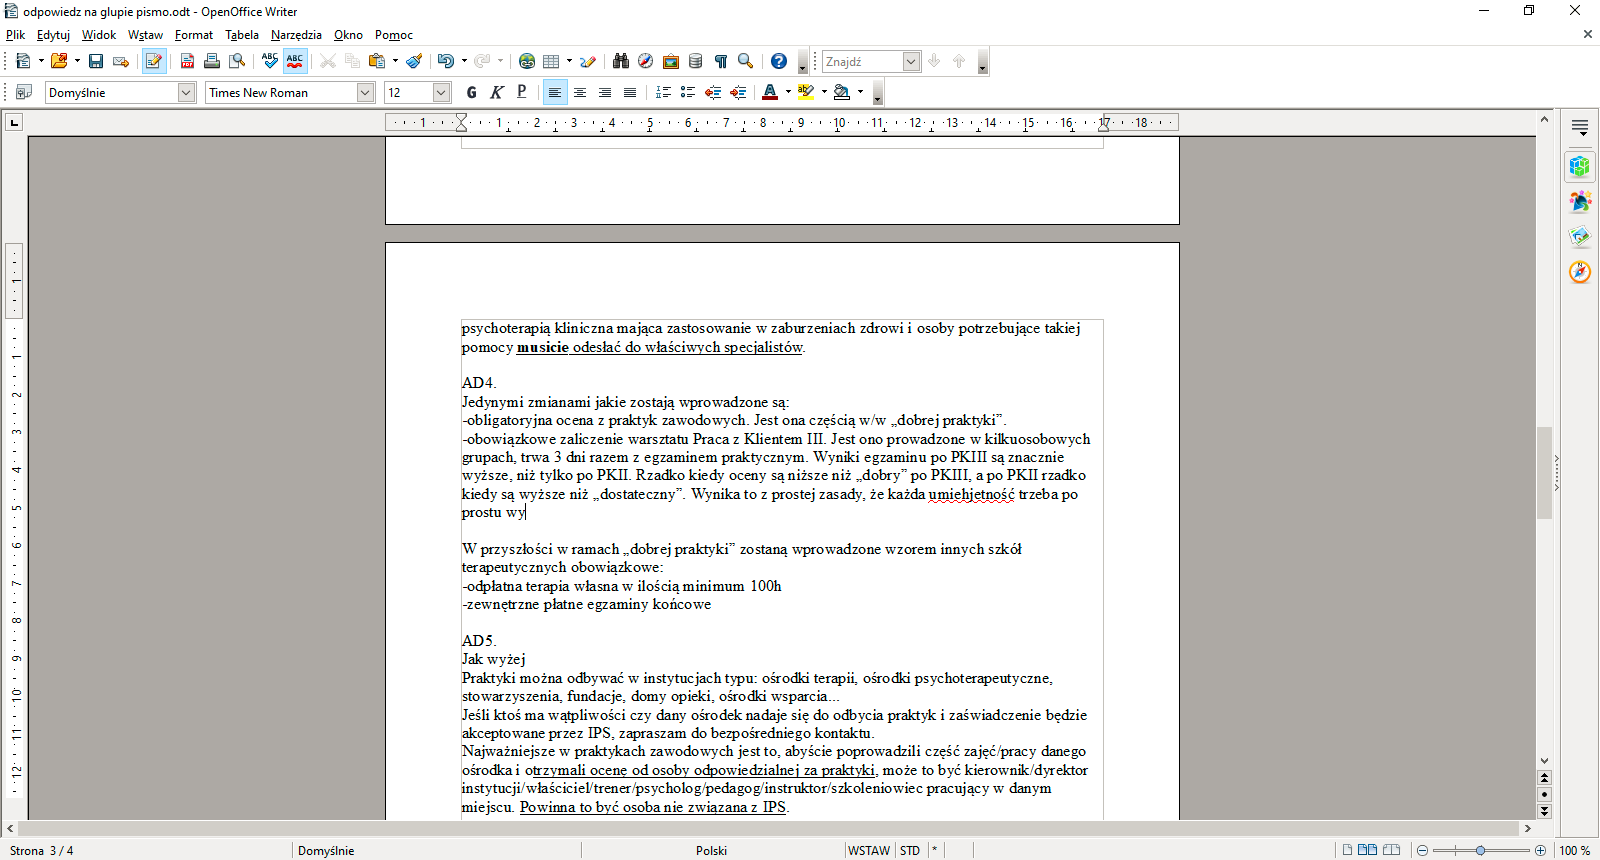Open the Font Color dropdown arrow

(x=788, y=92)
